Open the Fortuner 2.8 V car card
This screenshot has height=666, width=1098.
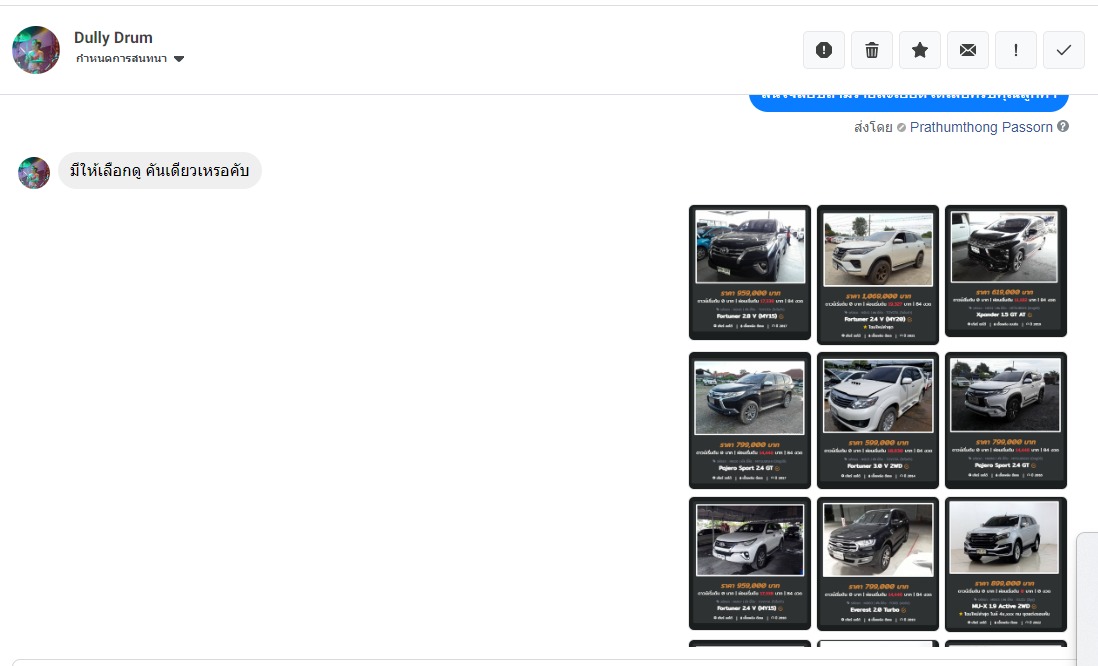[x=750, y=272]
